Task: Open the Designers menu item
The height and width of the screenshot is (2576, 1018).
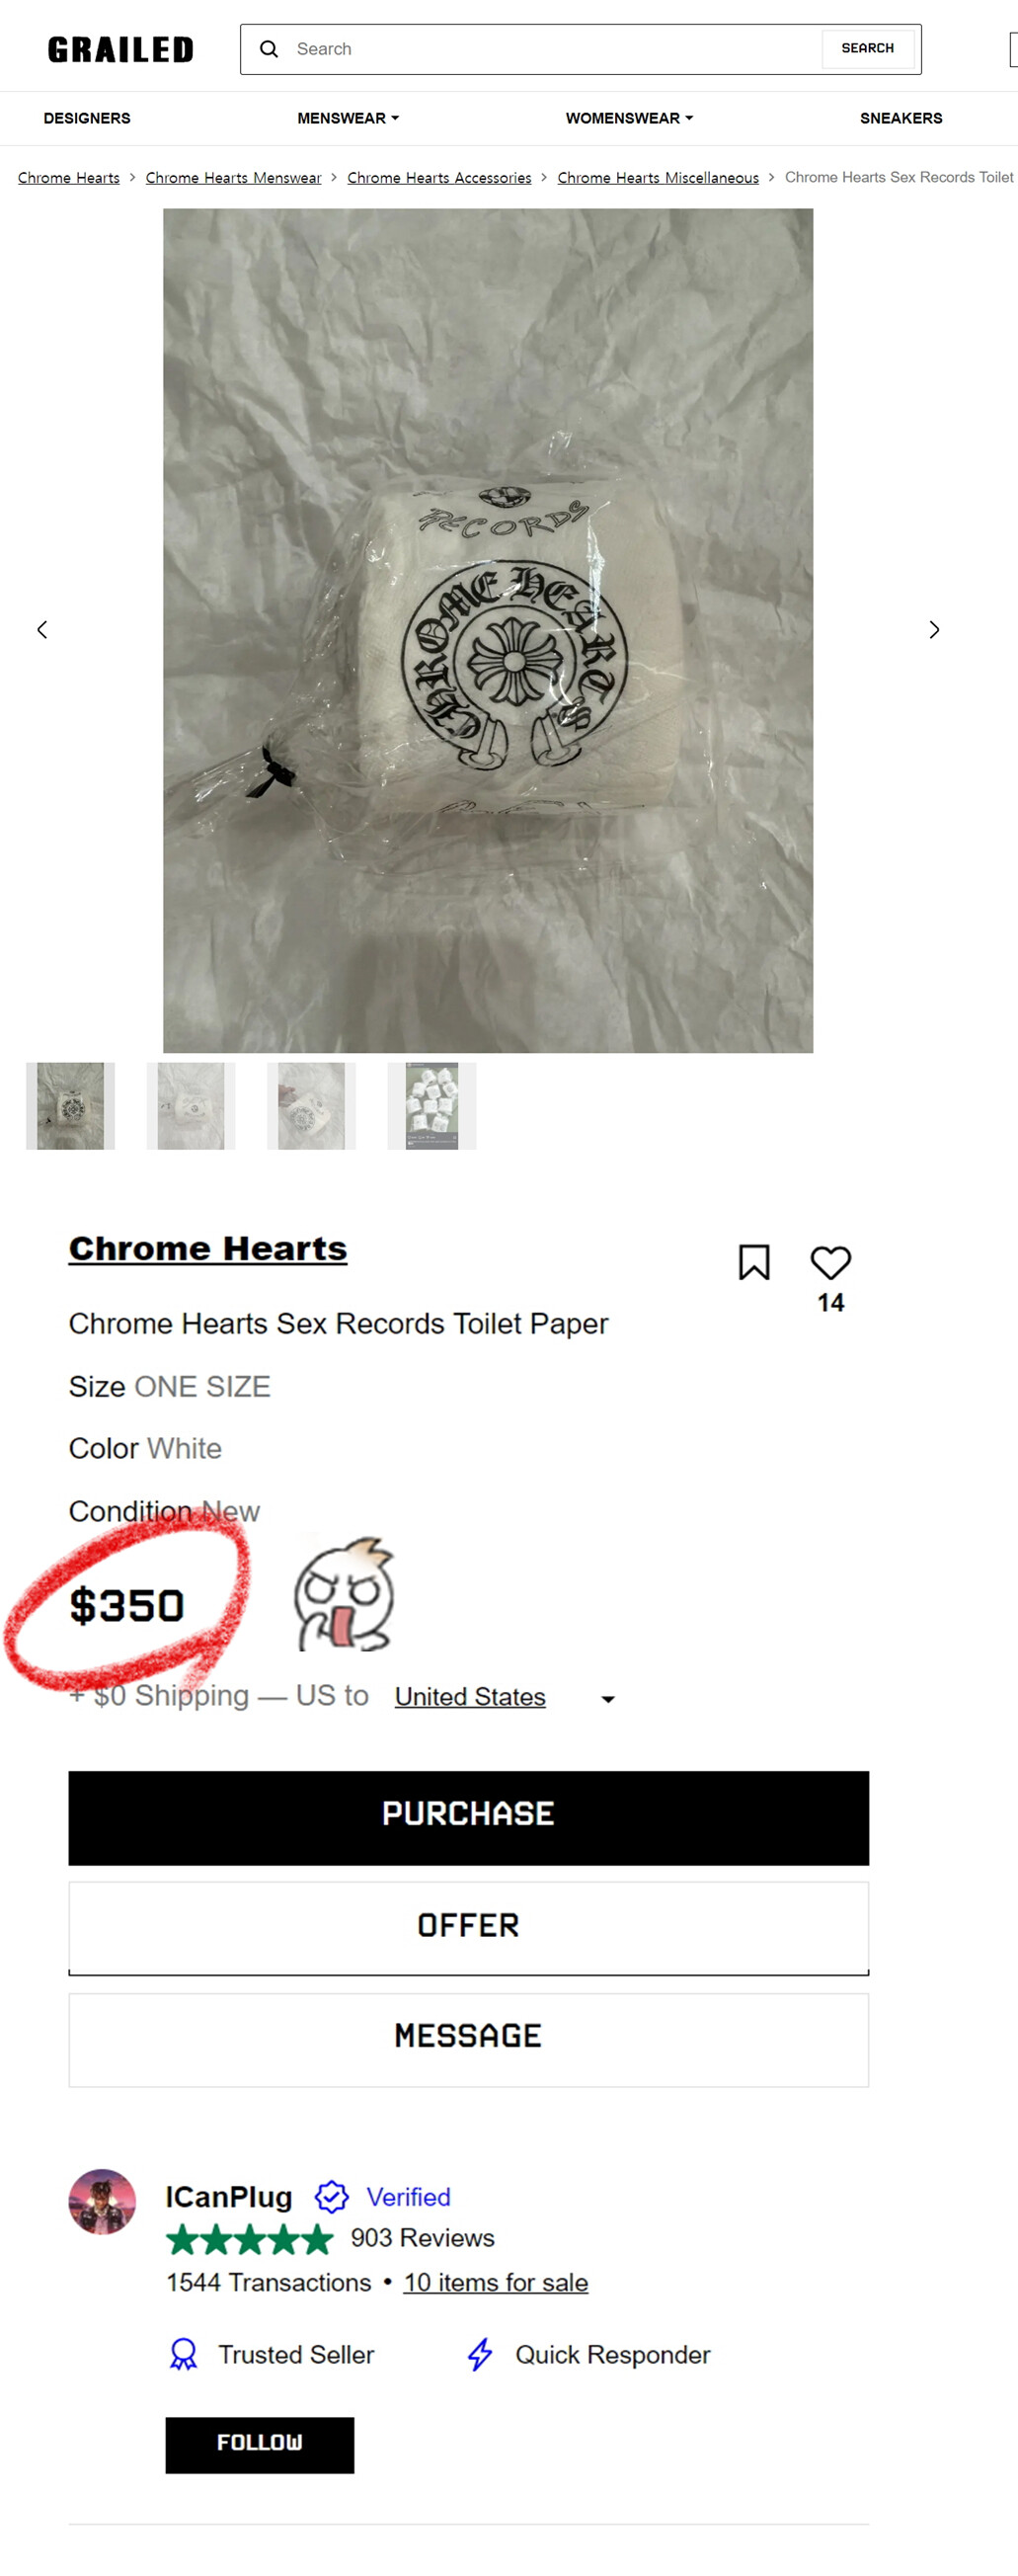Action: tap(87, 118)
